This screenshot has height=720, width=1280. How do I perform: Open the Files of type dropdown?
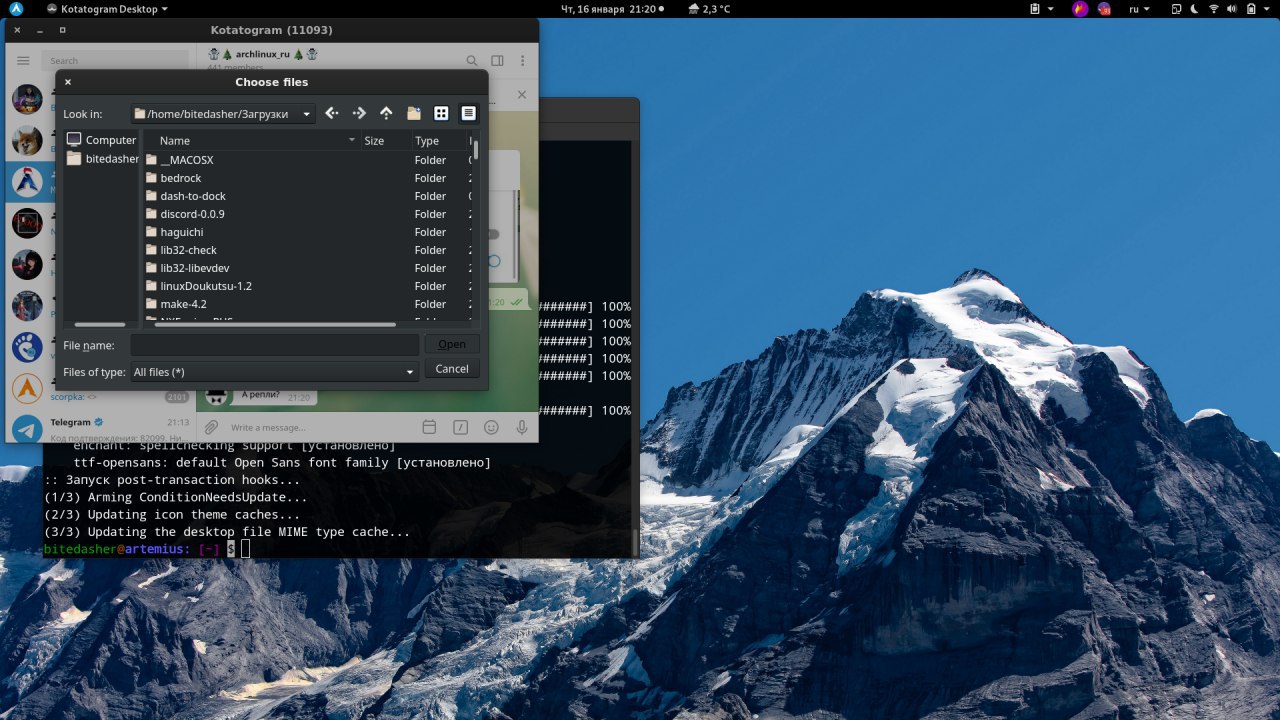pos(274,372)
